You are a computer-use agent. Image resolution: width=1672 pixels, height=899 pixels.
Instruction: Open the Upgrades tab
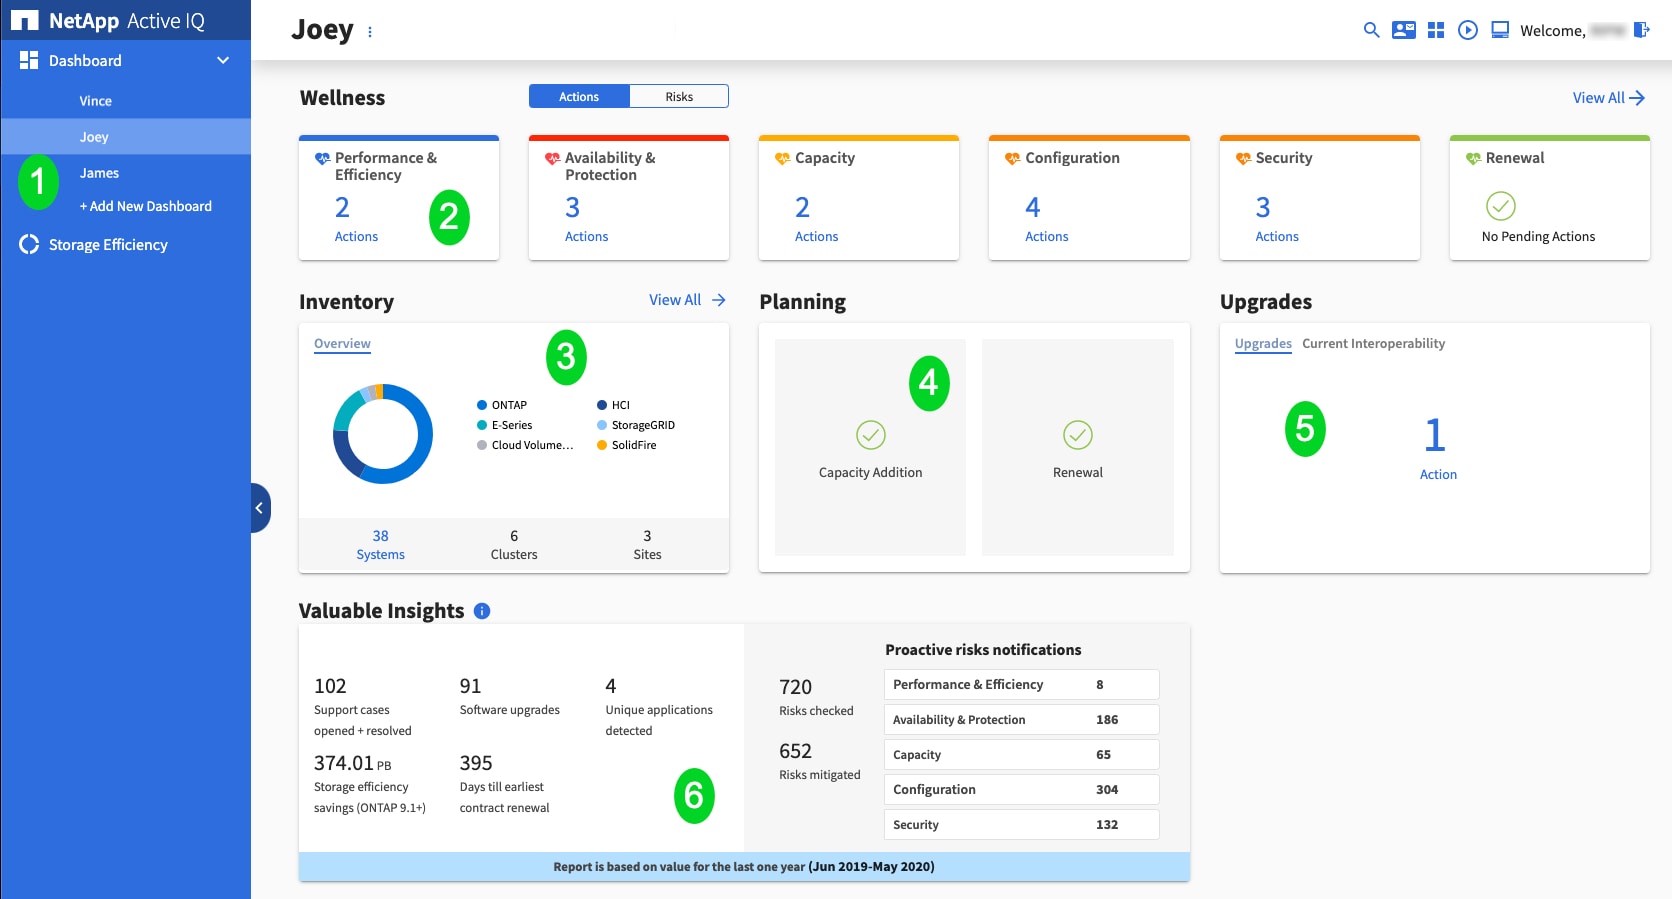pyautogui.click(x=1263, y=343)
